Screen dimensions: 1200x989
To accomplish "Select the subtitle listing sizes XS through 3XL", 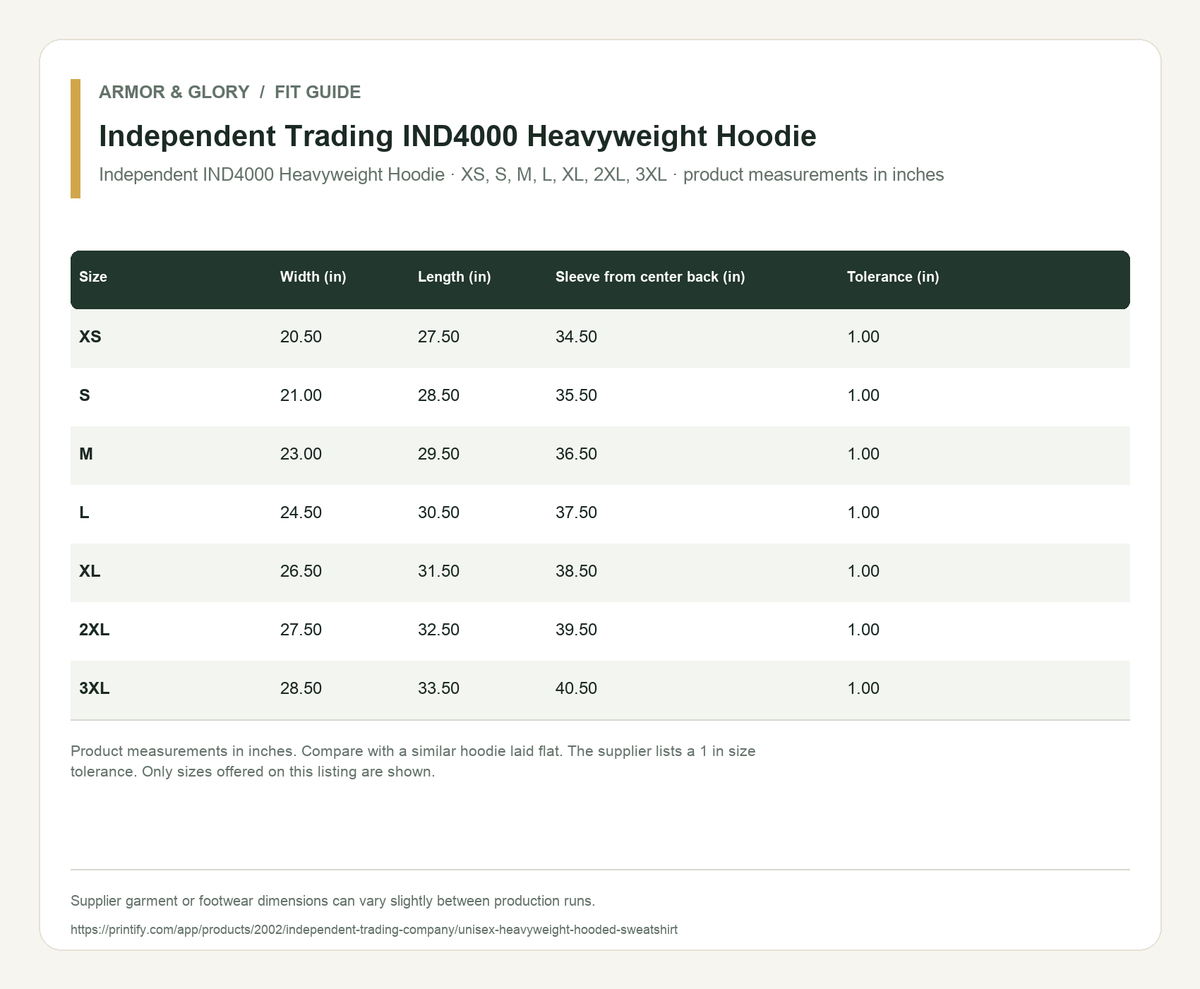I will coord(522,175).
